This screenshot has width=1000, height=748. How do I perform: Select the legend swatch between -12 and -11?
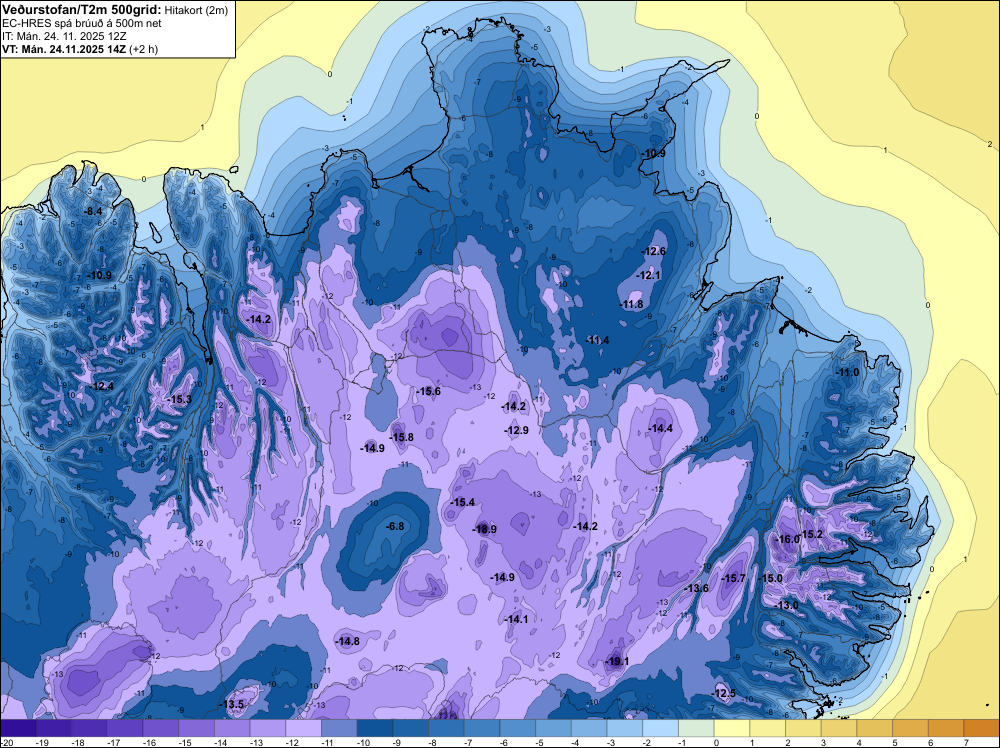pos(304,728)
